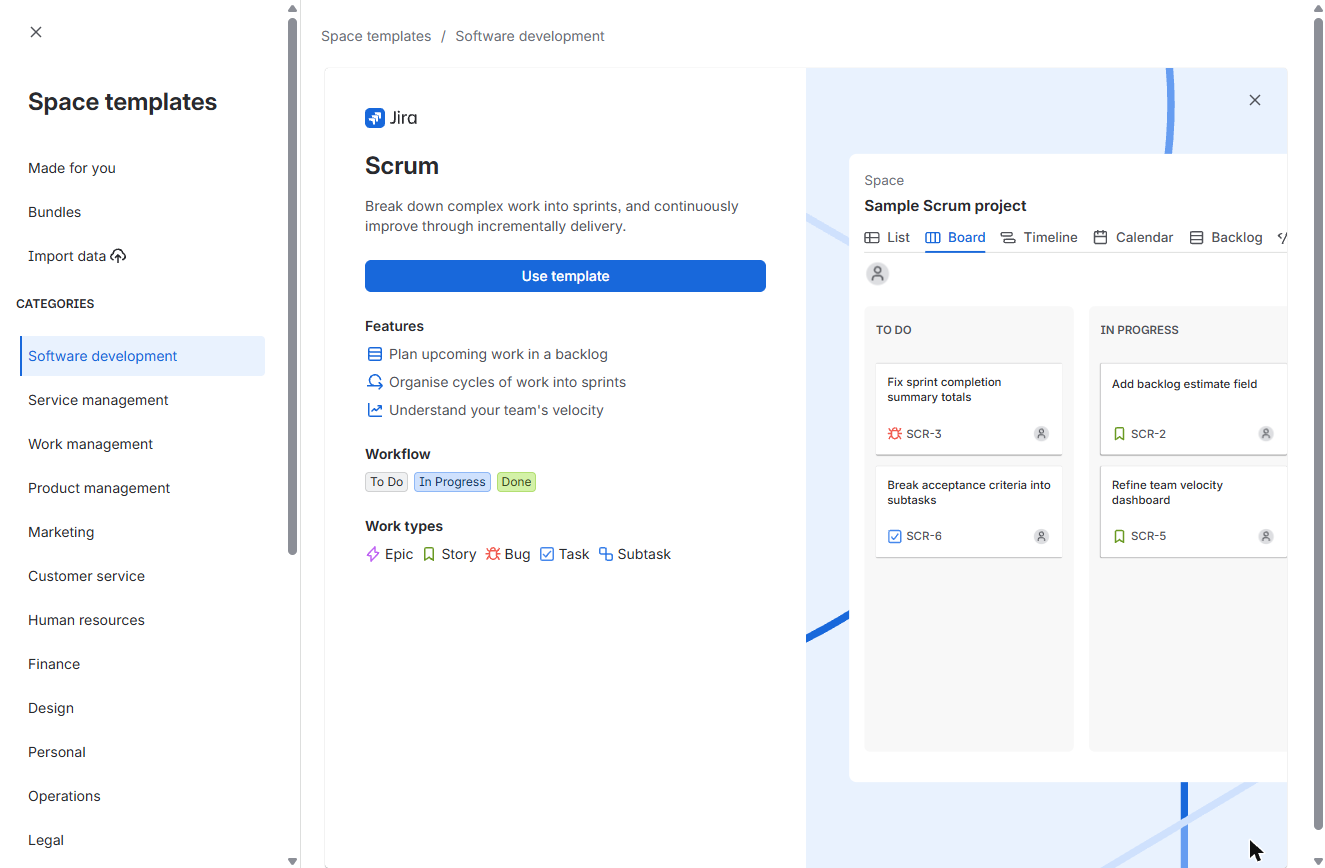
Task: Click the velocity chart feature icon
Action: coord(375,410)
